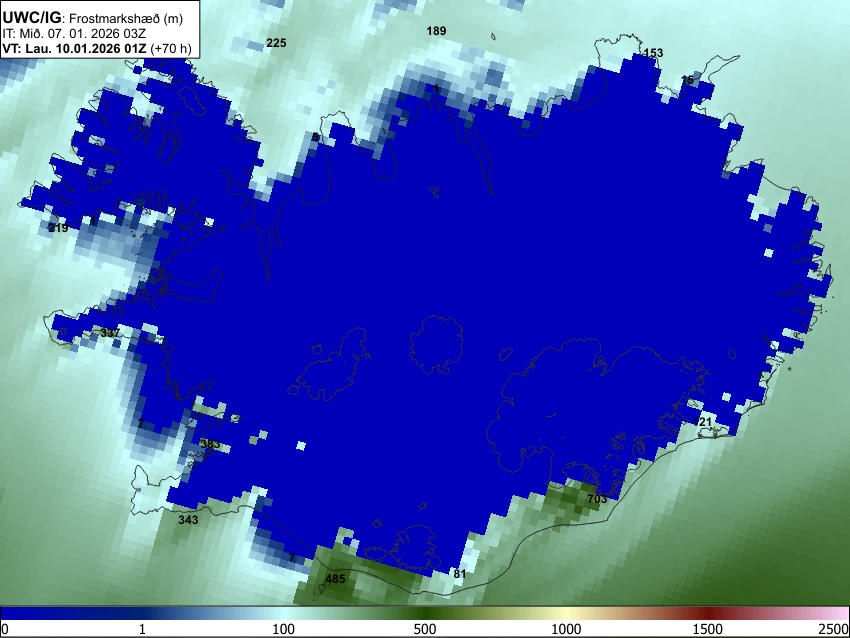This screenshot has width=850, height=638.
Task: Click the legend label 1000
Action: [x=566, y=629]
